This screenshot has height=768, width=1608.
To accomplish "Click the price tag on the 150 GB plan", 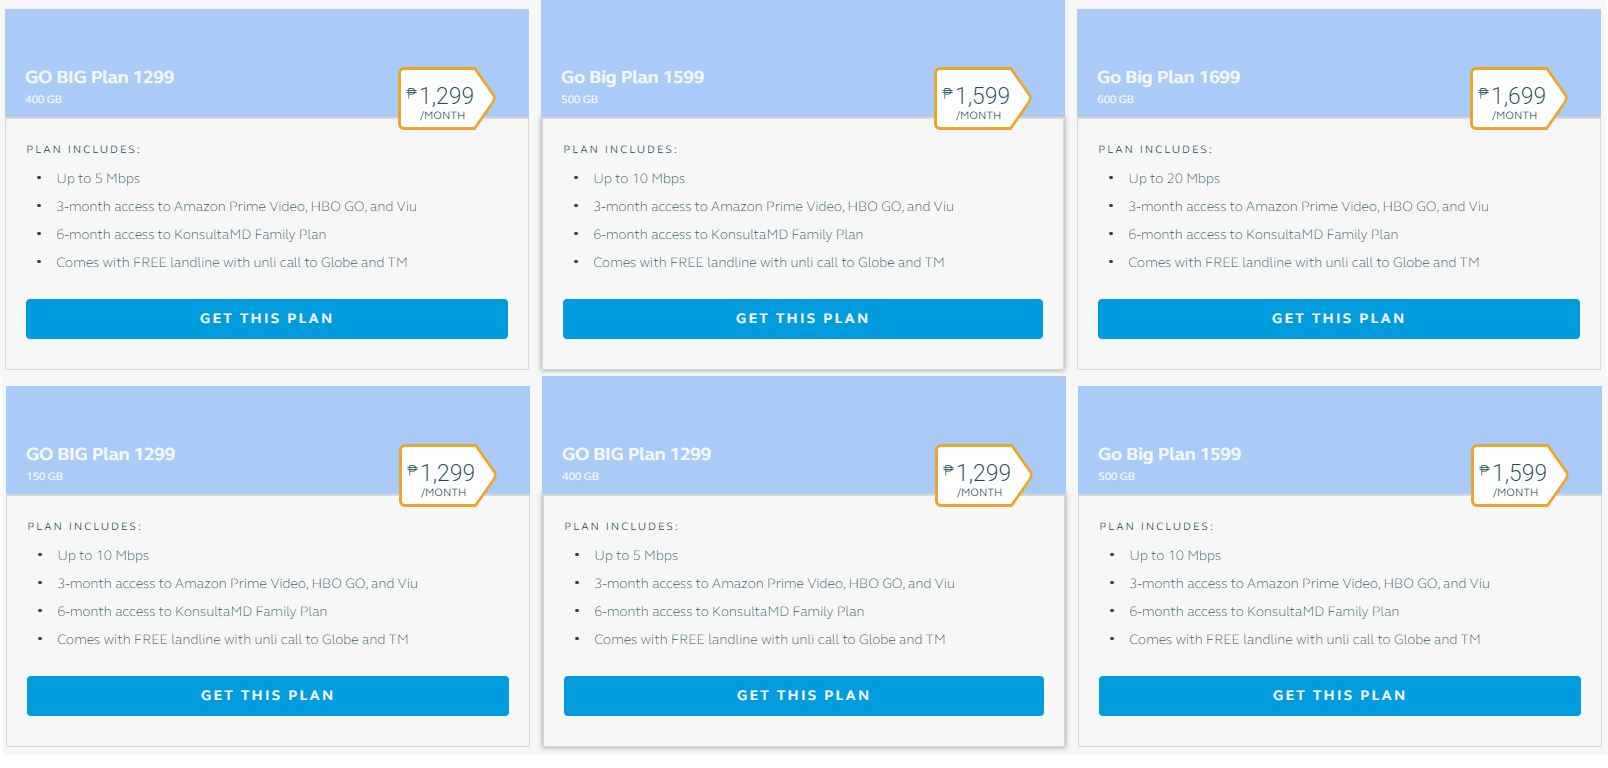I will click(x=447, y=476).
